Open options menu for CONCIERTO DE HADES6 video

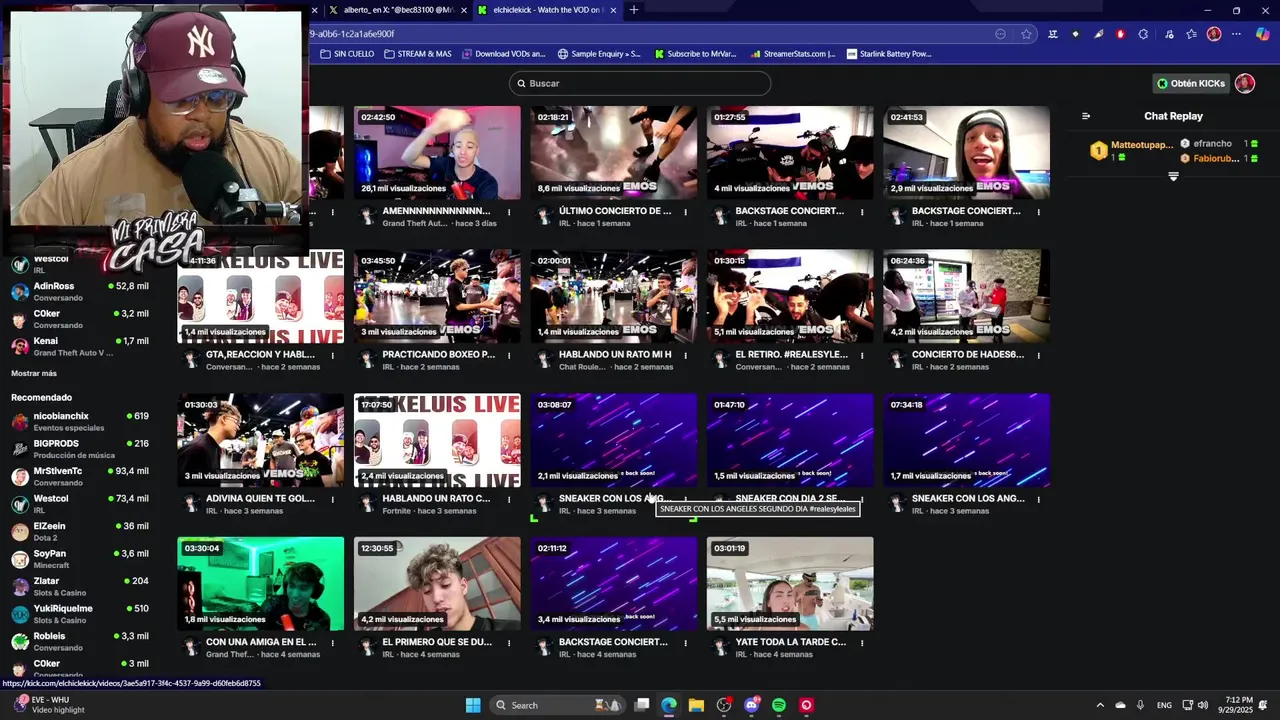pos(1038,355)
